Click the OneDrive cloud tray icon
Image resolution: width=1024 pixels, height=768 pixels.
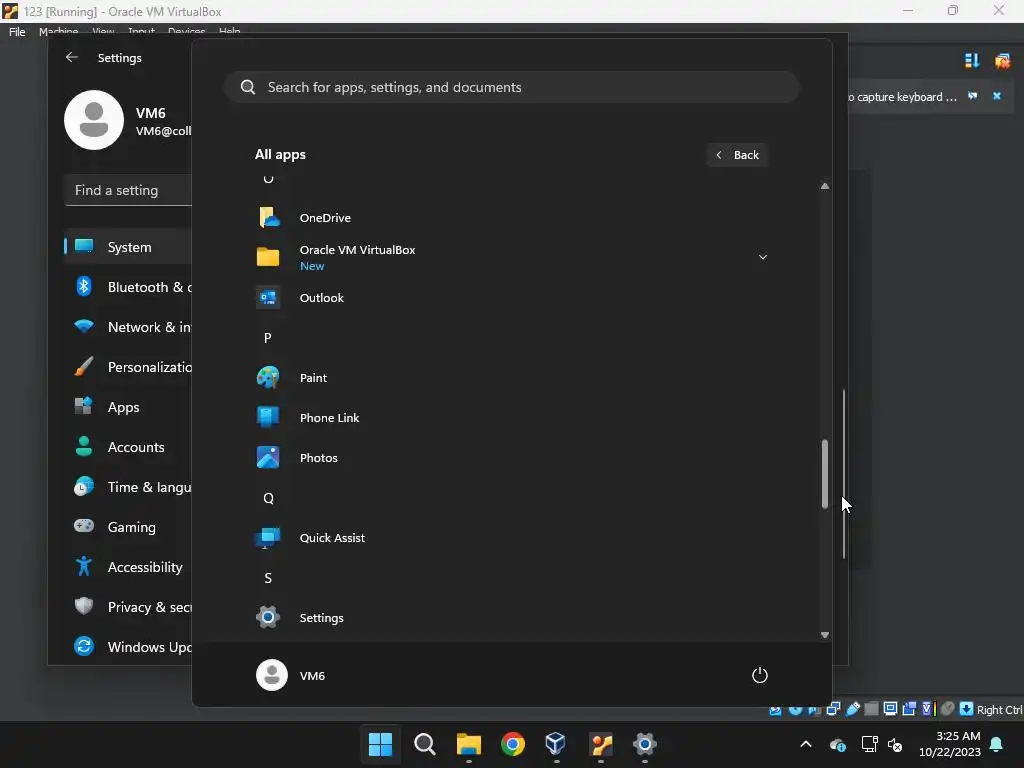(838, 744)
